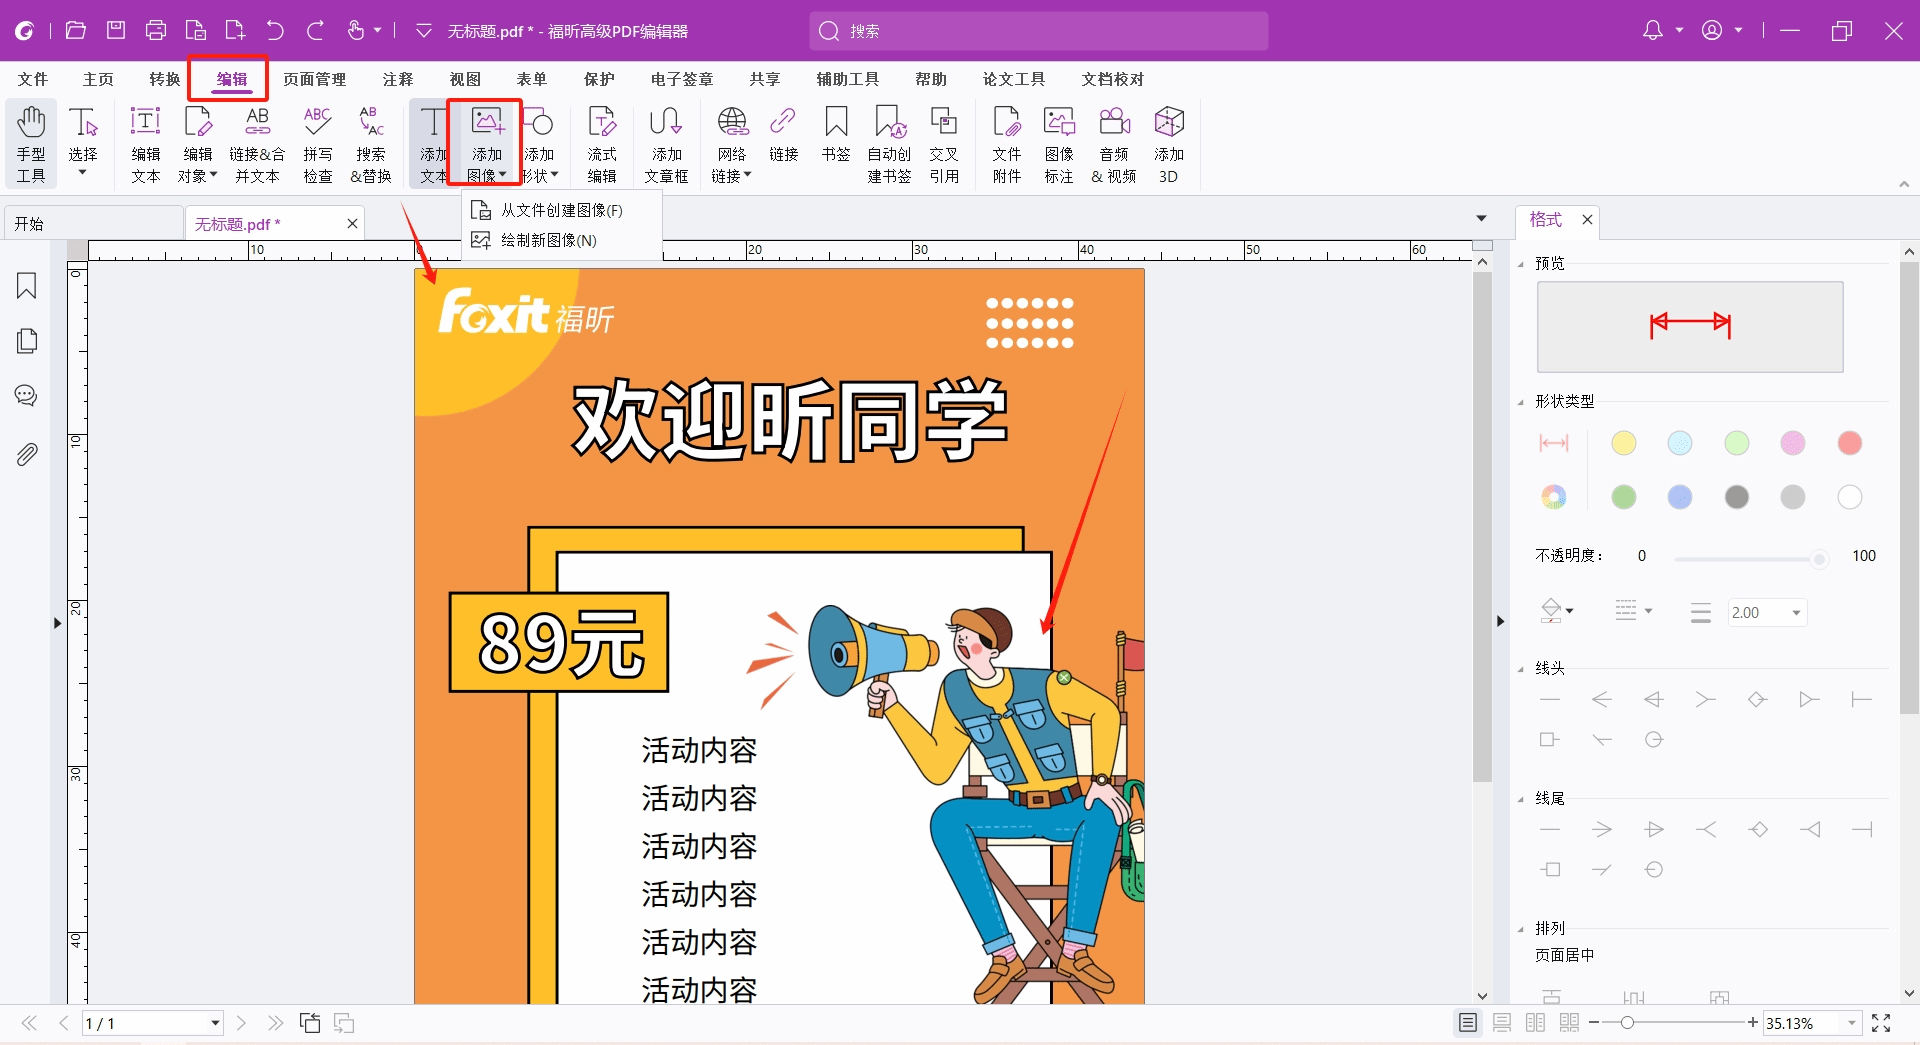
Task: Click the search box in title bar
Action: click(1040, 31)
